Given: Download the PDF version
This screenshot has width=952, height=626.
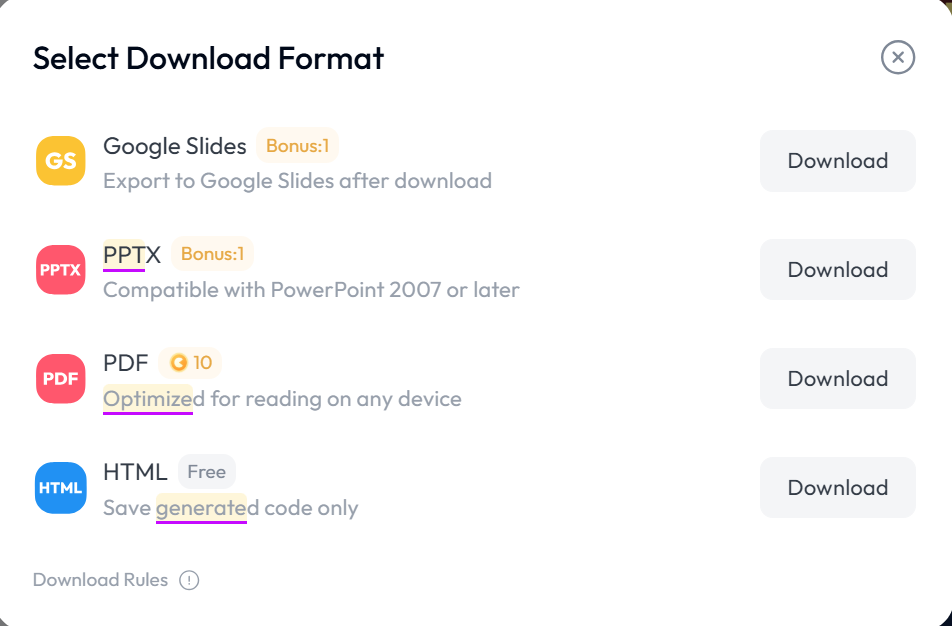Looking at the screenshot, I should click(838, 378).
